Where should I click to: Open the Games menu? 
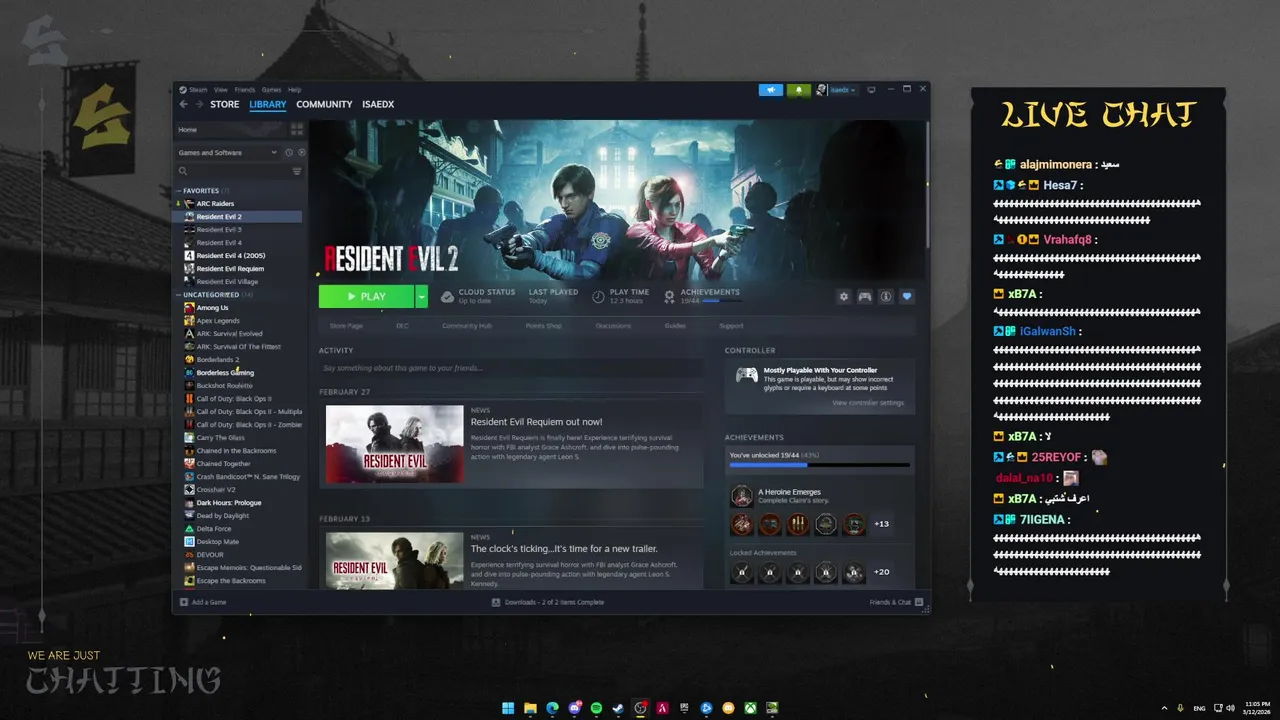pyautogui.click(x=272, y=90)
